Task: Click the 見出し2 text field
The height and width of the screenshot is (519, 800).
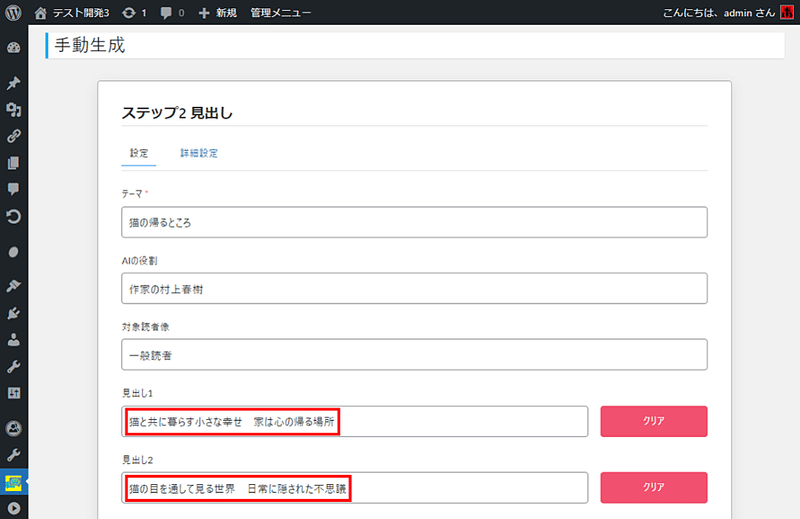Action: (355, 488)
